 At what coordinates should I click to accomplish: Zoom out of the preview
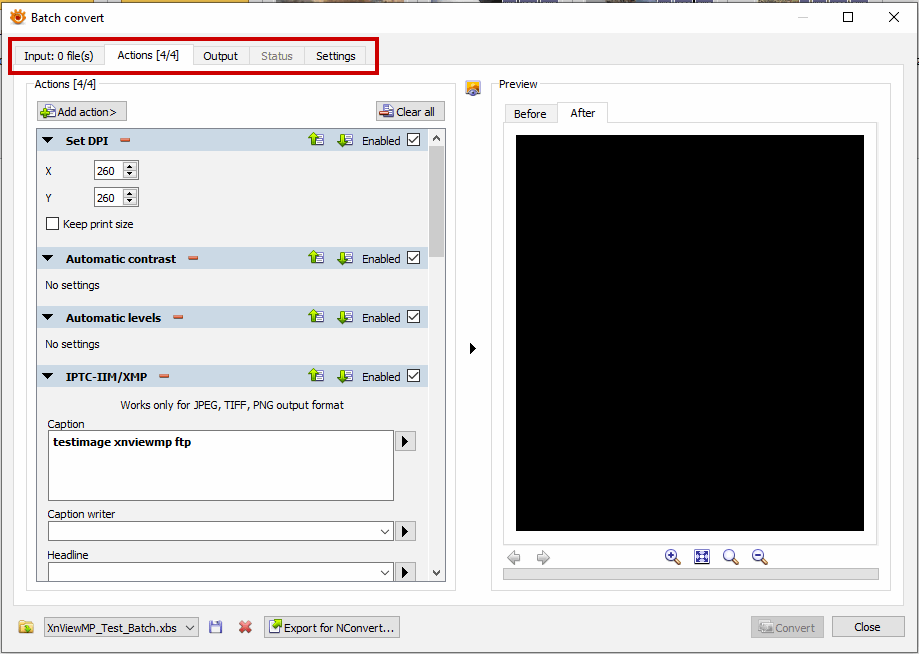(x=760, y=557)
